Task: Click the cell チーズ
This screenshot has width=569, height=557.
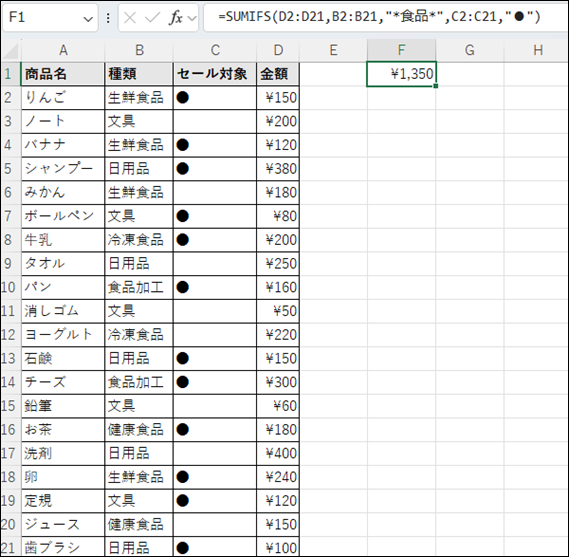Action: [63, 382]
